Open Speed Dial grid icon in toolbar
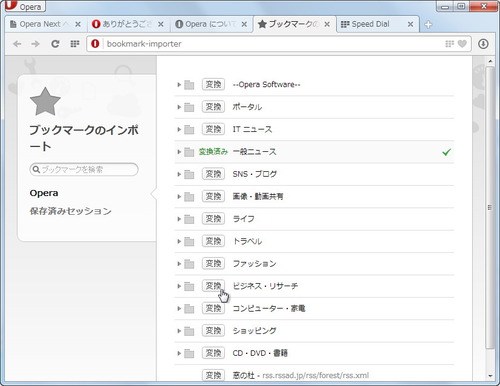Image resolution: width=500 pixels, height=386 pixels. 75,44
